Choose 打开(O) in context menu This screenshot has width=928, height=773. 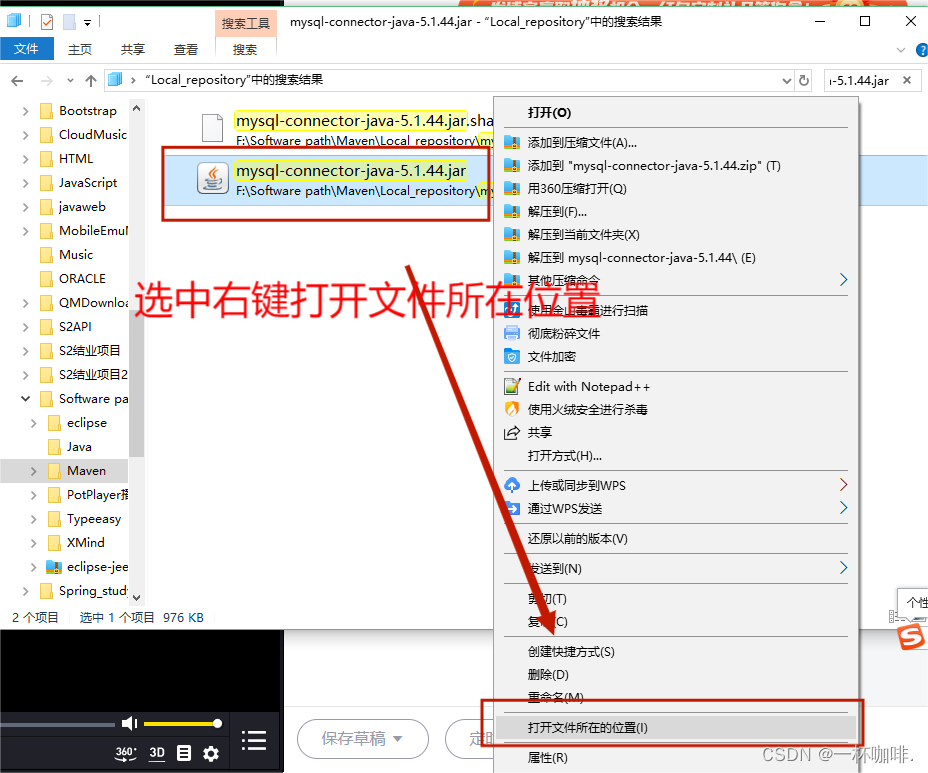coord(549,112)
